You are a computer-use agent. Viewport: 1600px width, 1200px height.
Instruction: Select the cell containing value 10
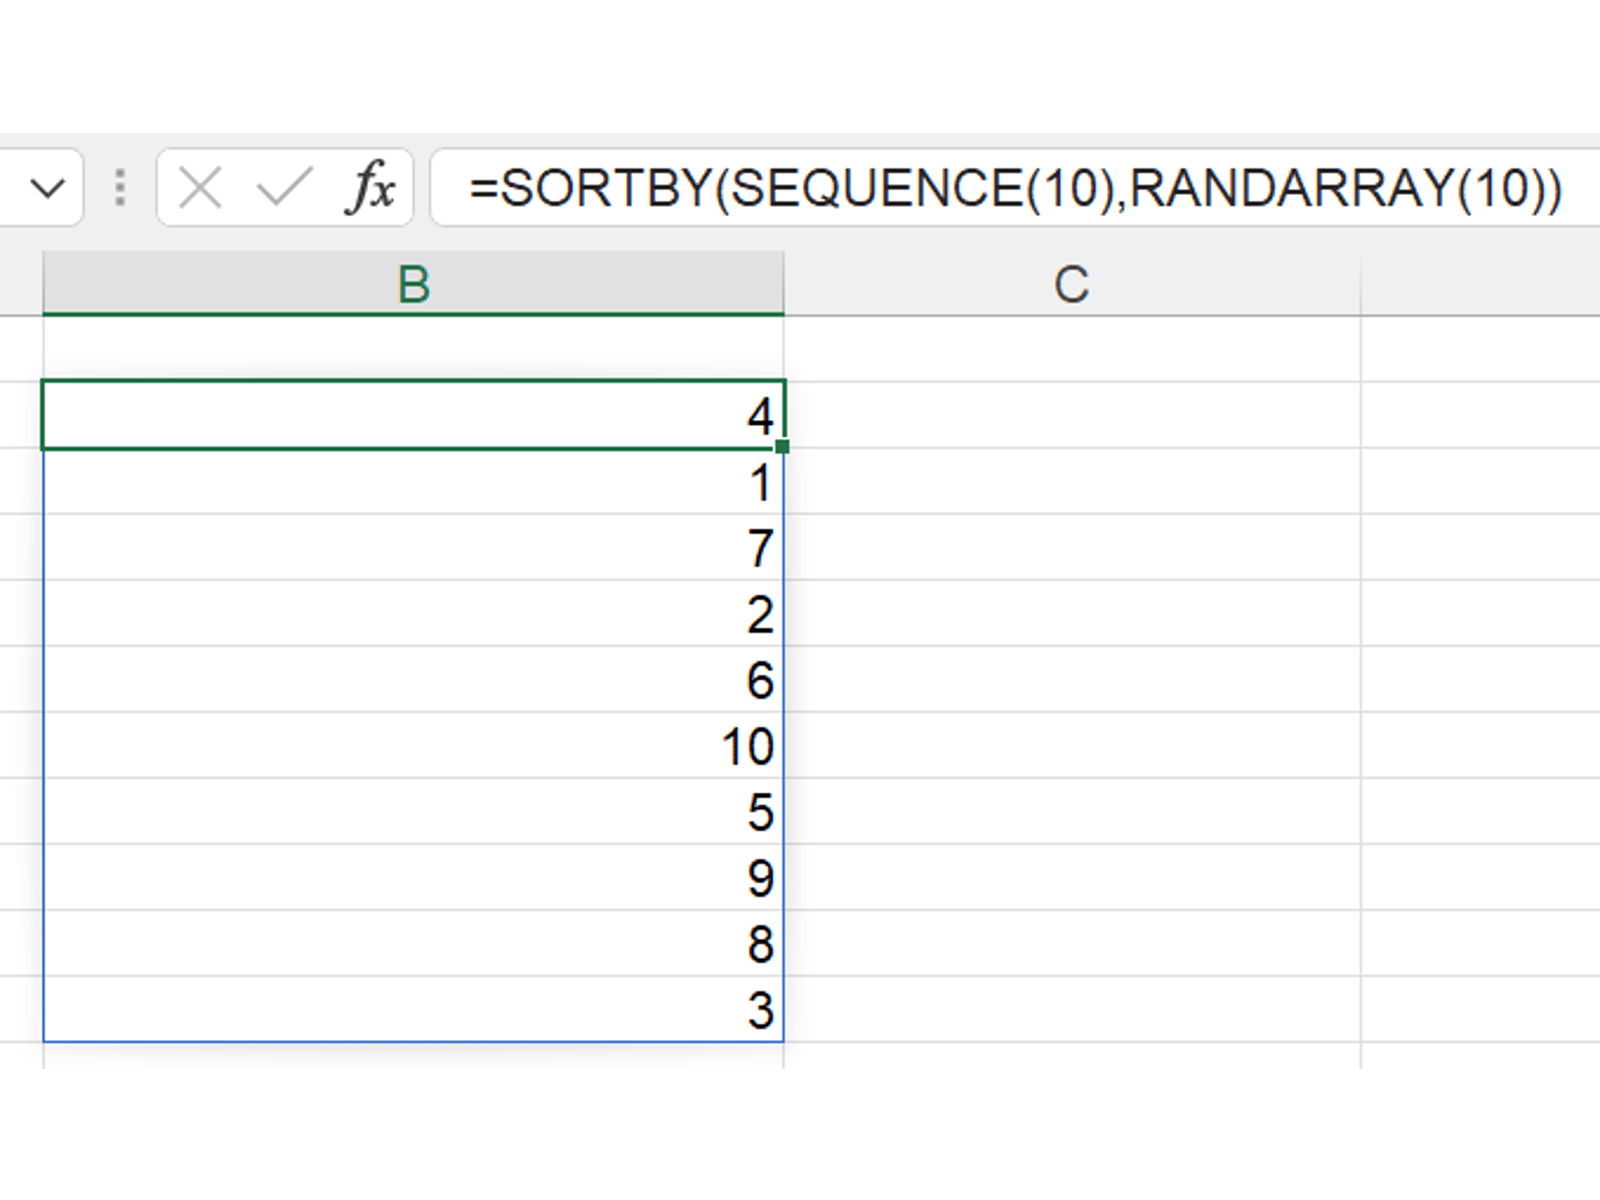[413, 746]
